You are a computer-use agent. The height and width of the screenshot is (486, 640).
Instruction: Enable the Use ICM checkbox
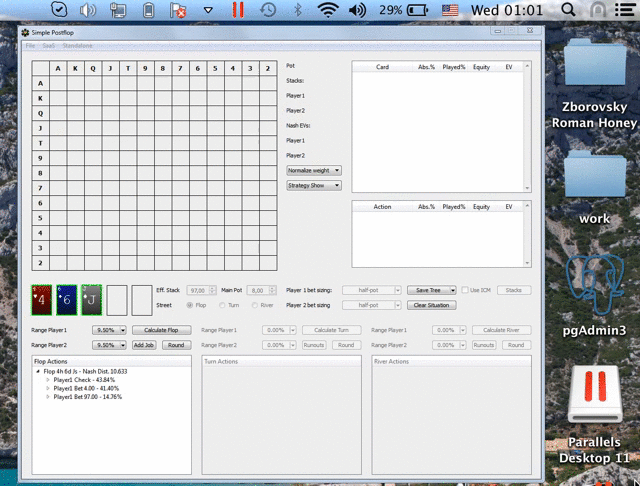(464, 290)
